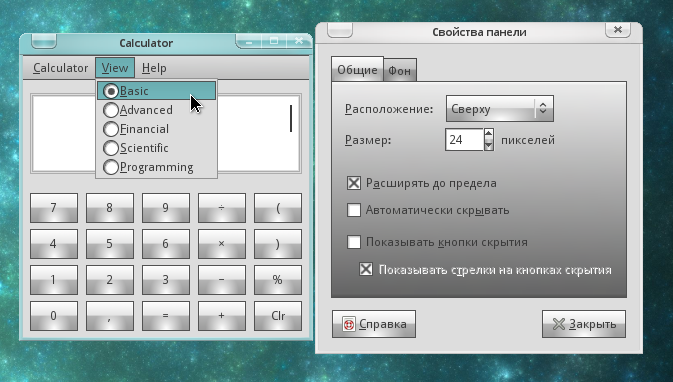This screenshot has height=382, width=673.
Task: Click the calculator display entry area
Action: click(x=166, y=133)
